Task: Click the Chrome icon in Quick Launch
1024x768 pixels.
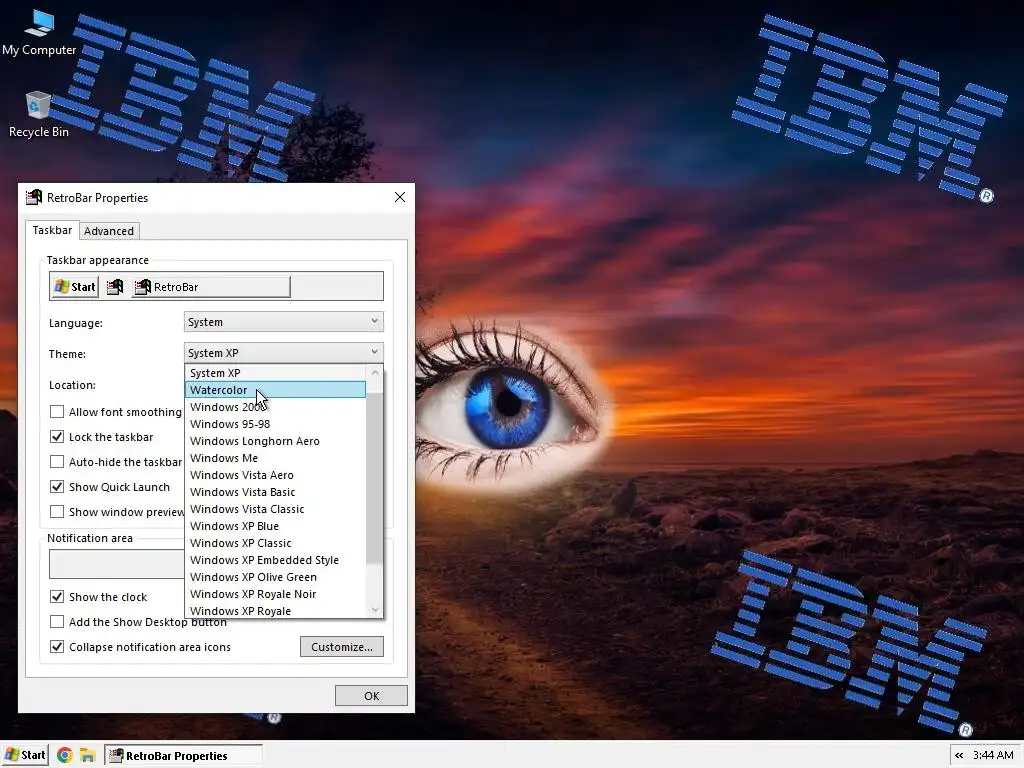Action: coord(64,756)
